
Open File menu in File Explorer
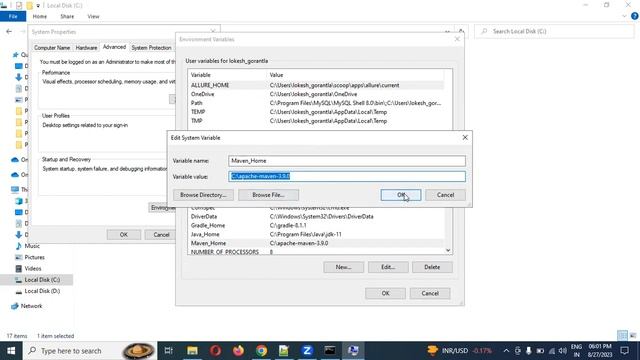point(13,16)
